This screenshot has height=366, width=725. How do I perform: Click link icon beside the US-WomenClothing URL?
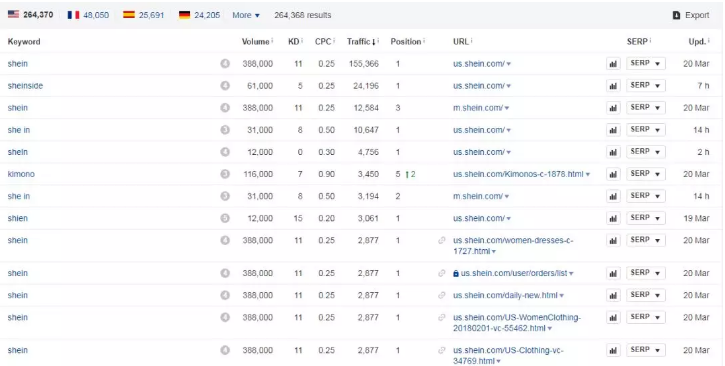[x=442, y=317]
